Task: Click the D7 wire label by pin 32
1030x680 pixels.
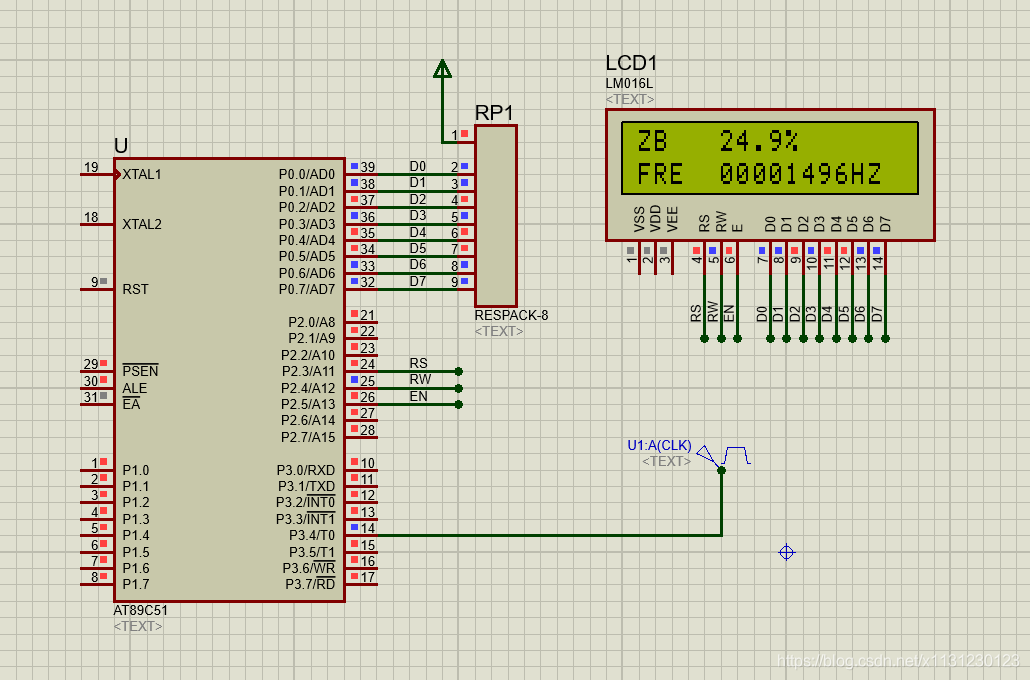Action: point(418,281)
